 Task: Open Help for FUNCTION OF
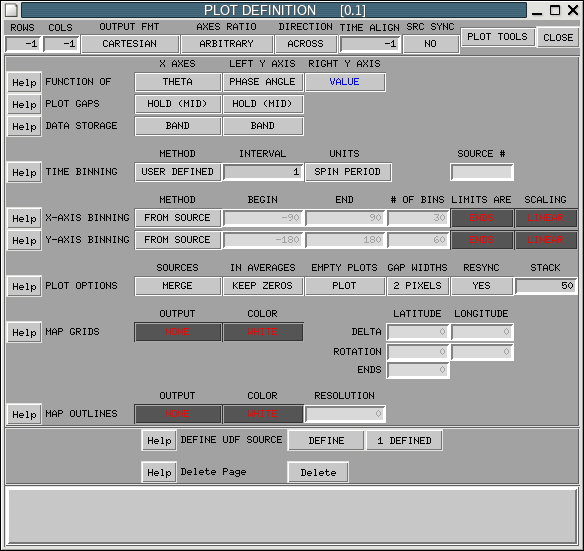click(x=24, y=82)
